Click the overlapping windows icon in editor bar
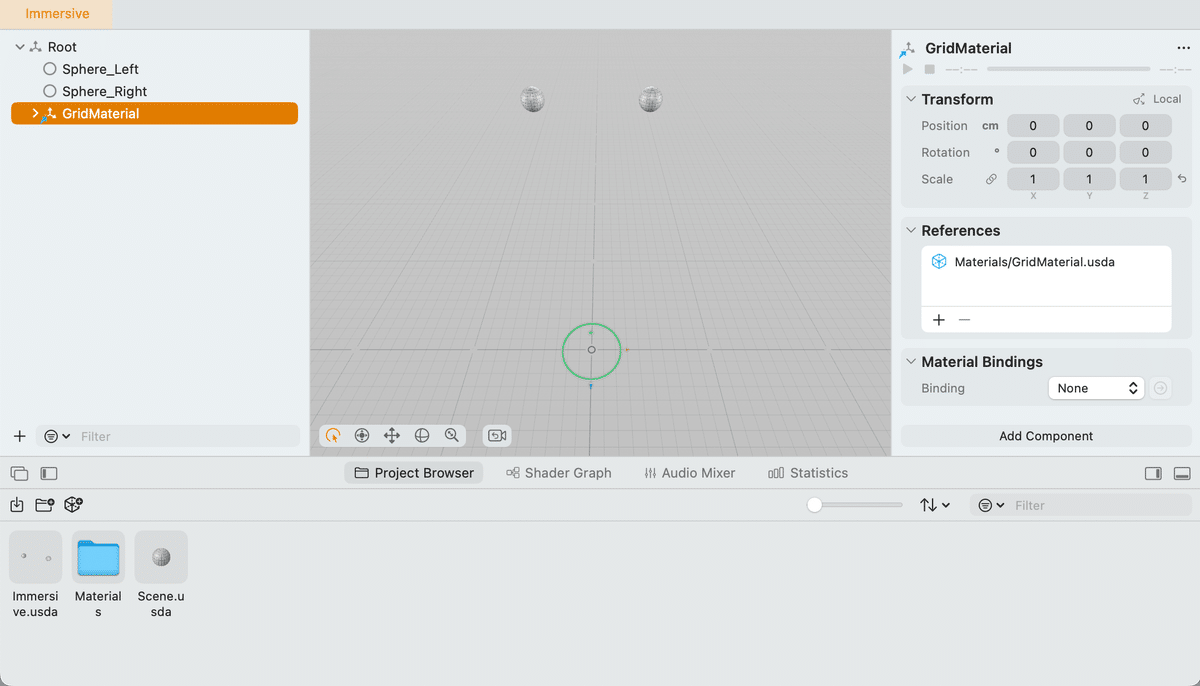 coord(19,473)
